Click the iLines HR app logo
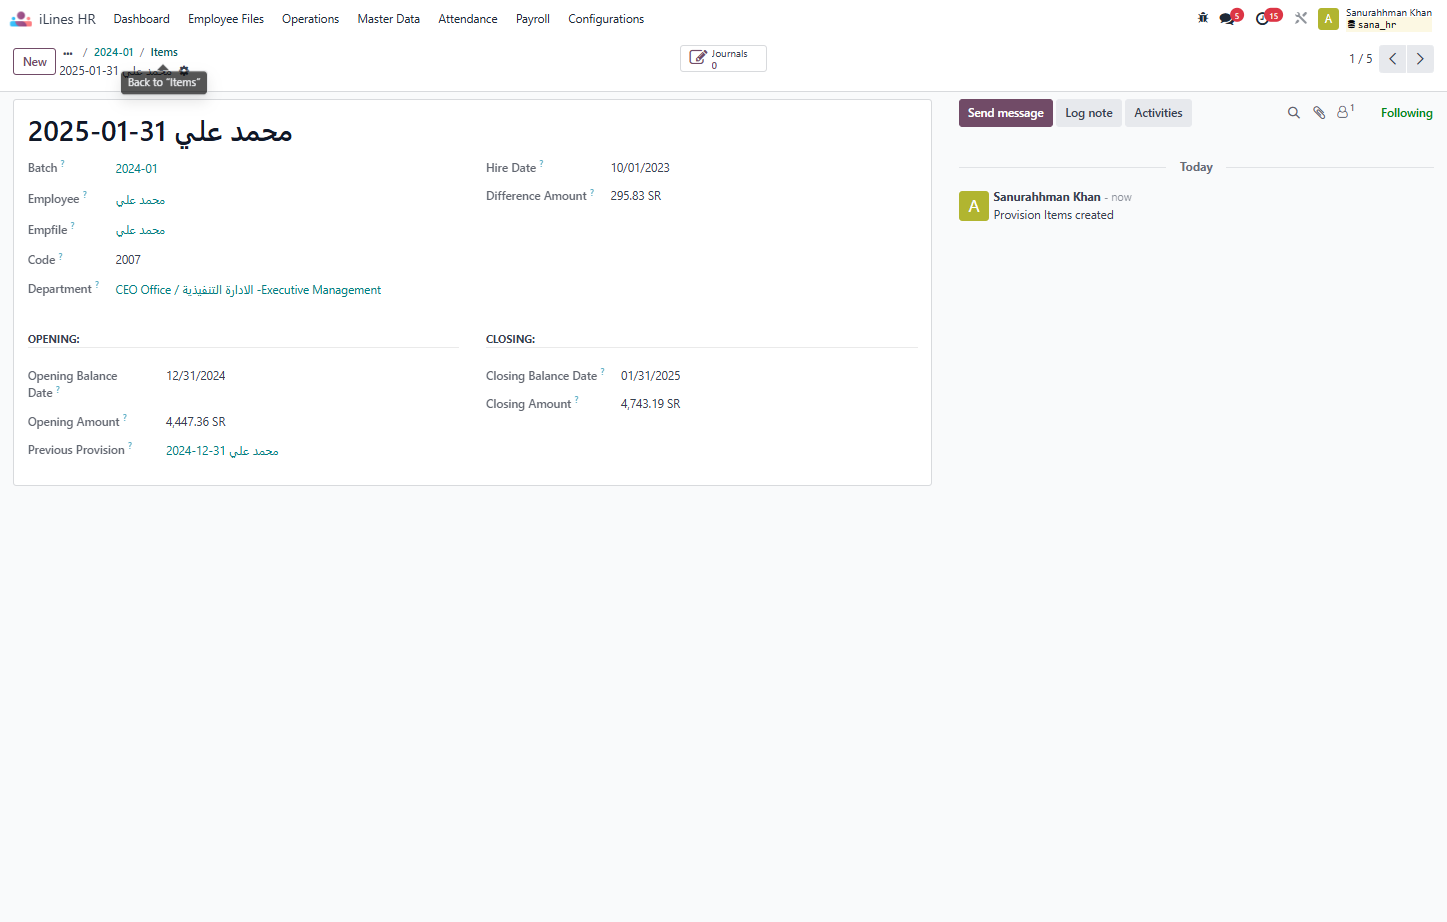This screenshot has height=922, width=1447. pyautogui.click(x=21, y=19)
